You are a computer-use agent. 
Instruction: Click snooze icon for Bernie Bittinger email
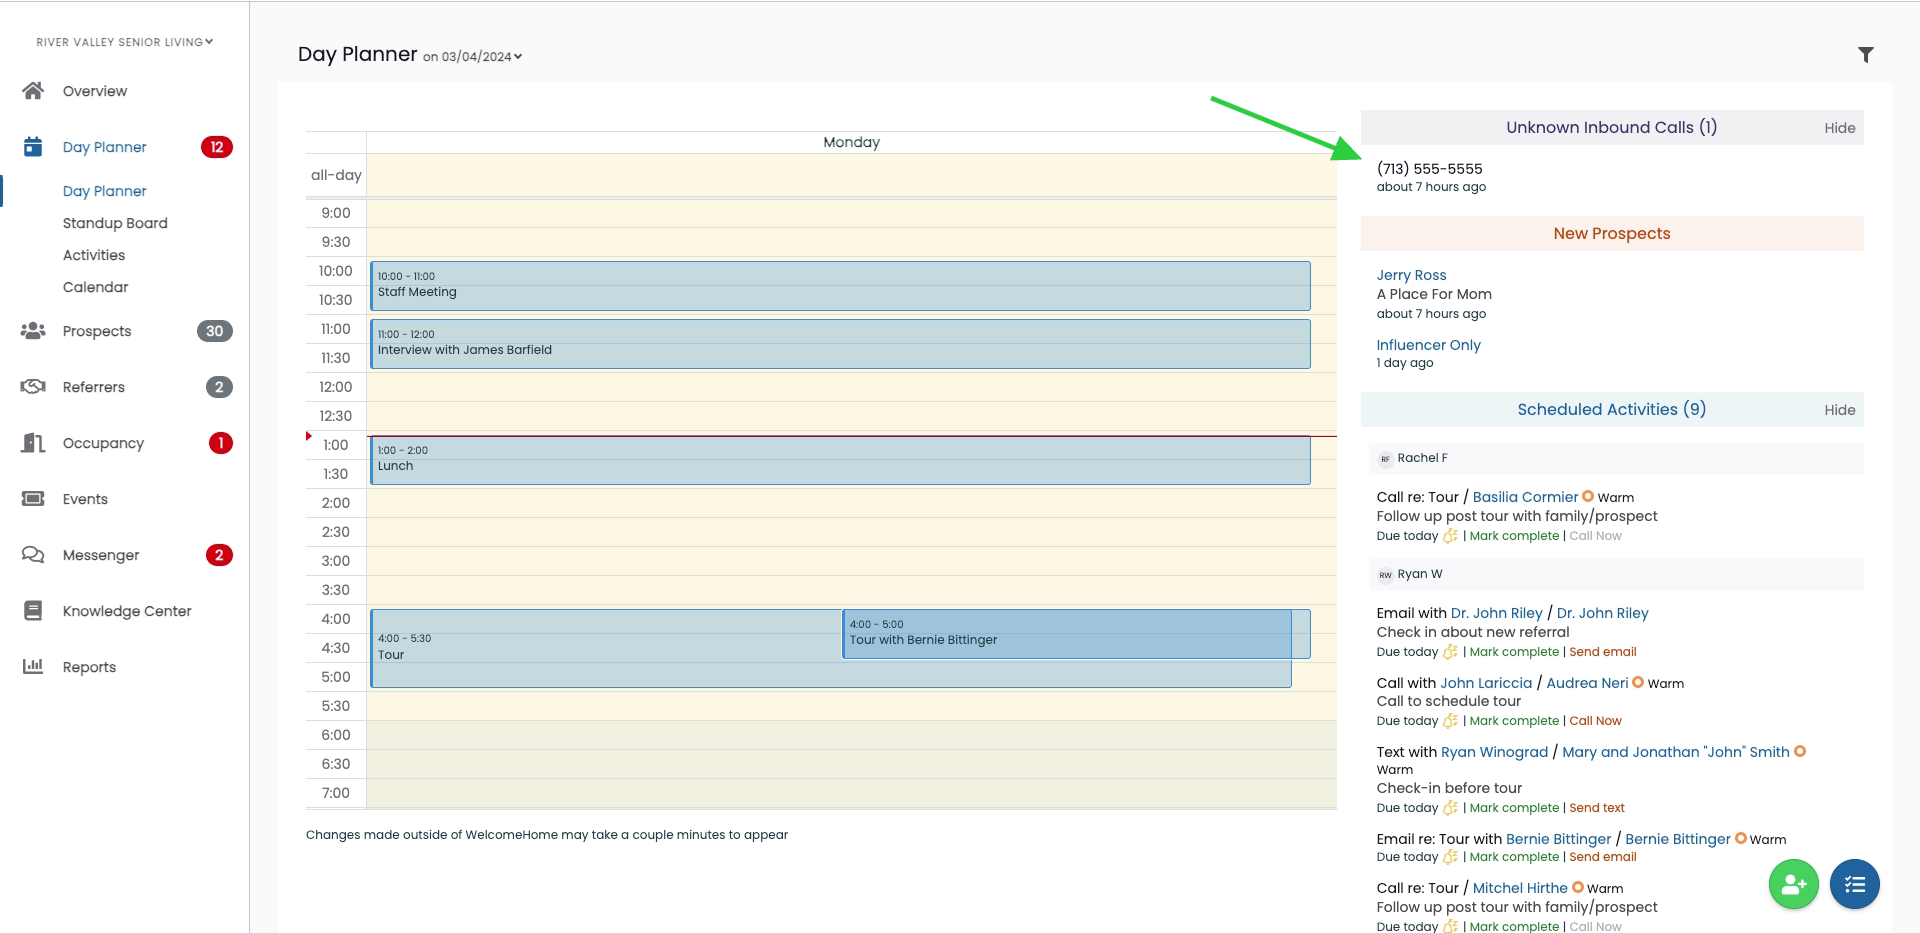click(1450, 857)
